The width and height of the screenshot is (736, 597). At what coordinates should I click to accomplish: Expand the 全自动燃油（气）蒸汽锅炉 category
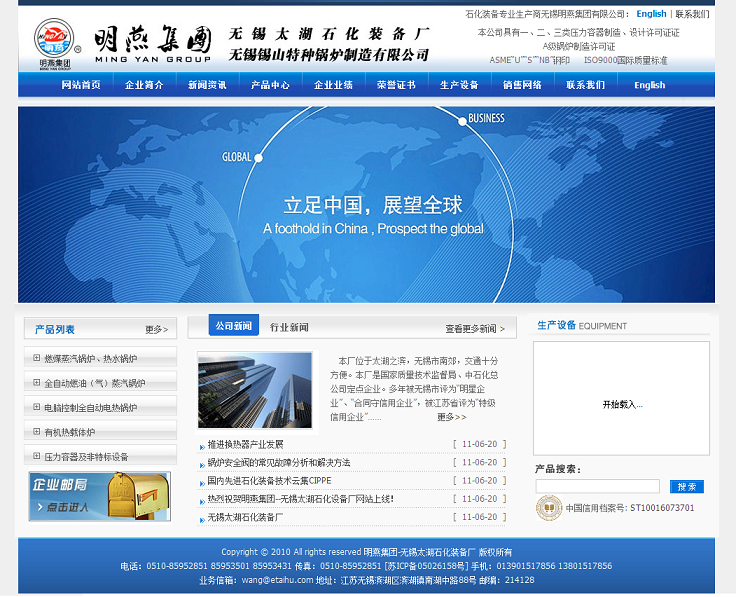tap(37, 383)
